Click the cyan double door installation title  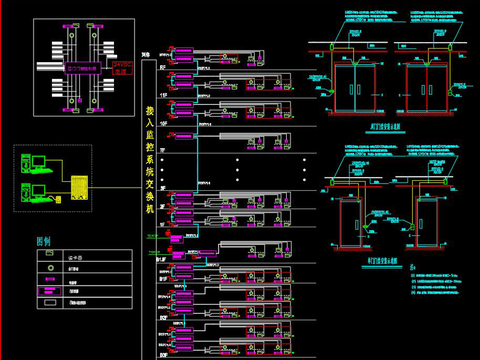point(385,127)
